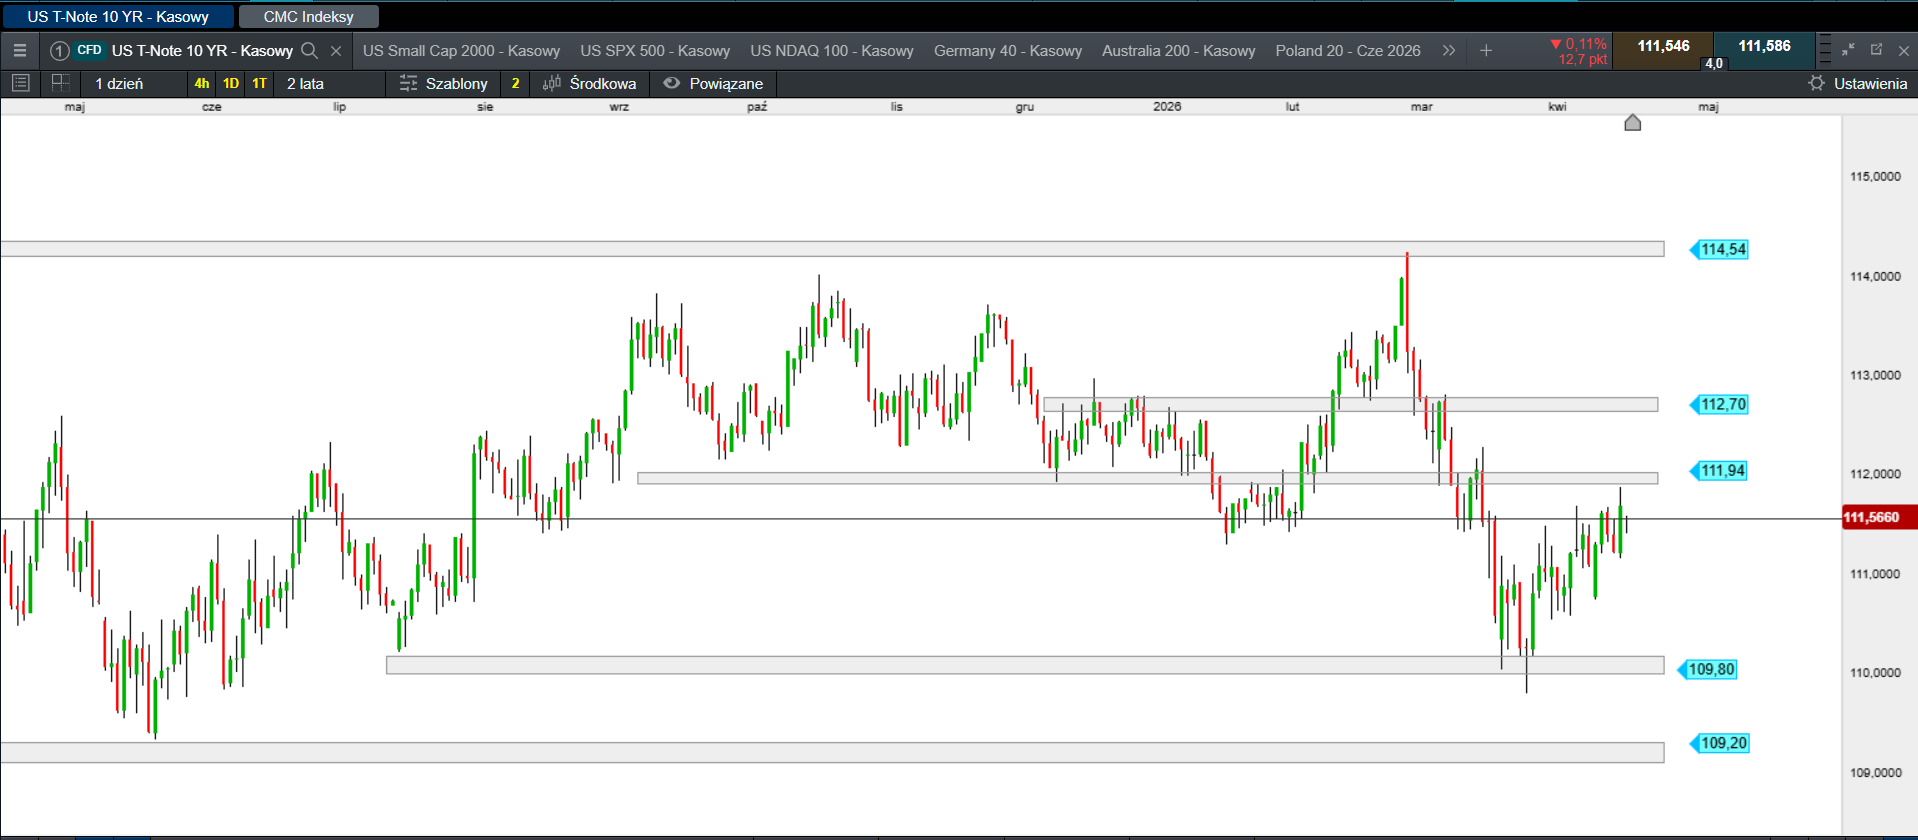Screen dimensions: 1918x840
Task: Open the hamburger menu beside the instrument tabs
Action: (x=19, y=50)
